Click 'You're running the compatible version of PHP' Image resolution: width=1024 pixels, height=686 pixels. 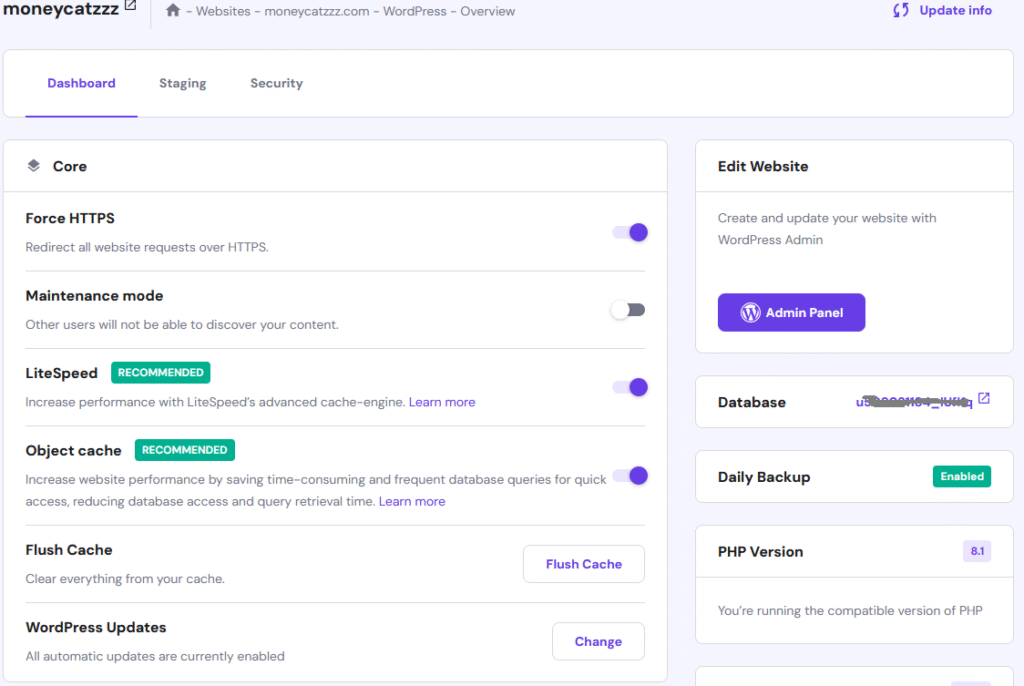pyautogui.click(x=850, y=610)
